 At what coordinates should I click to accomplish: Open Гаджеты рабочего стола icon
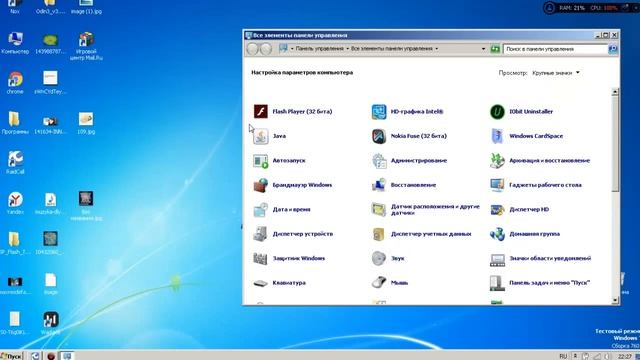tap(497, 185)
